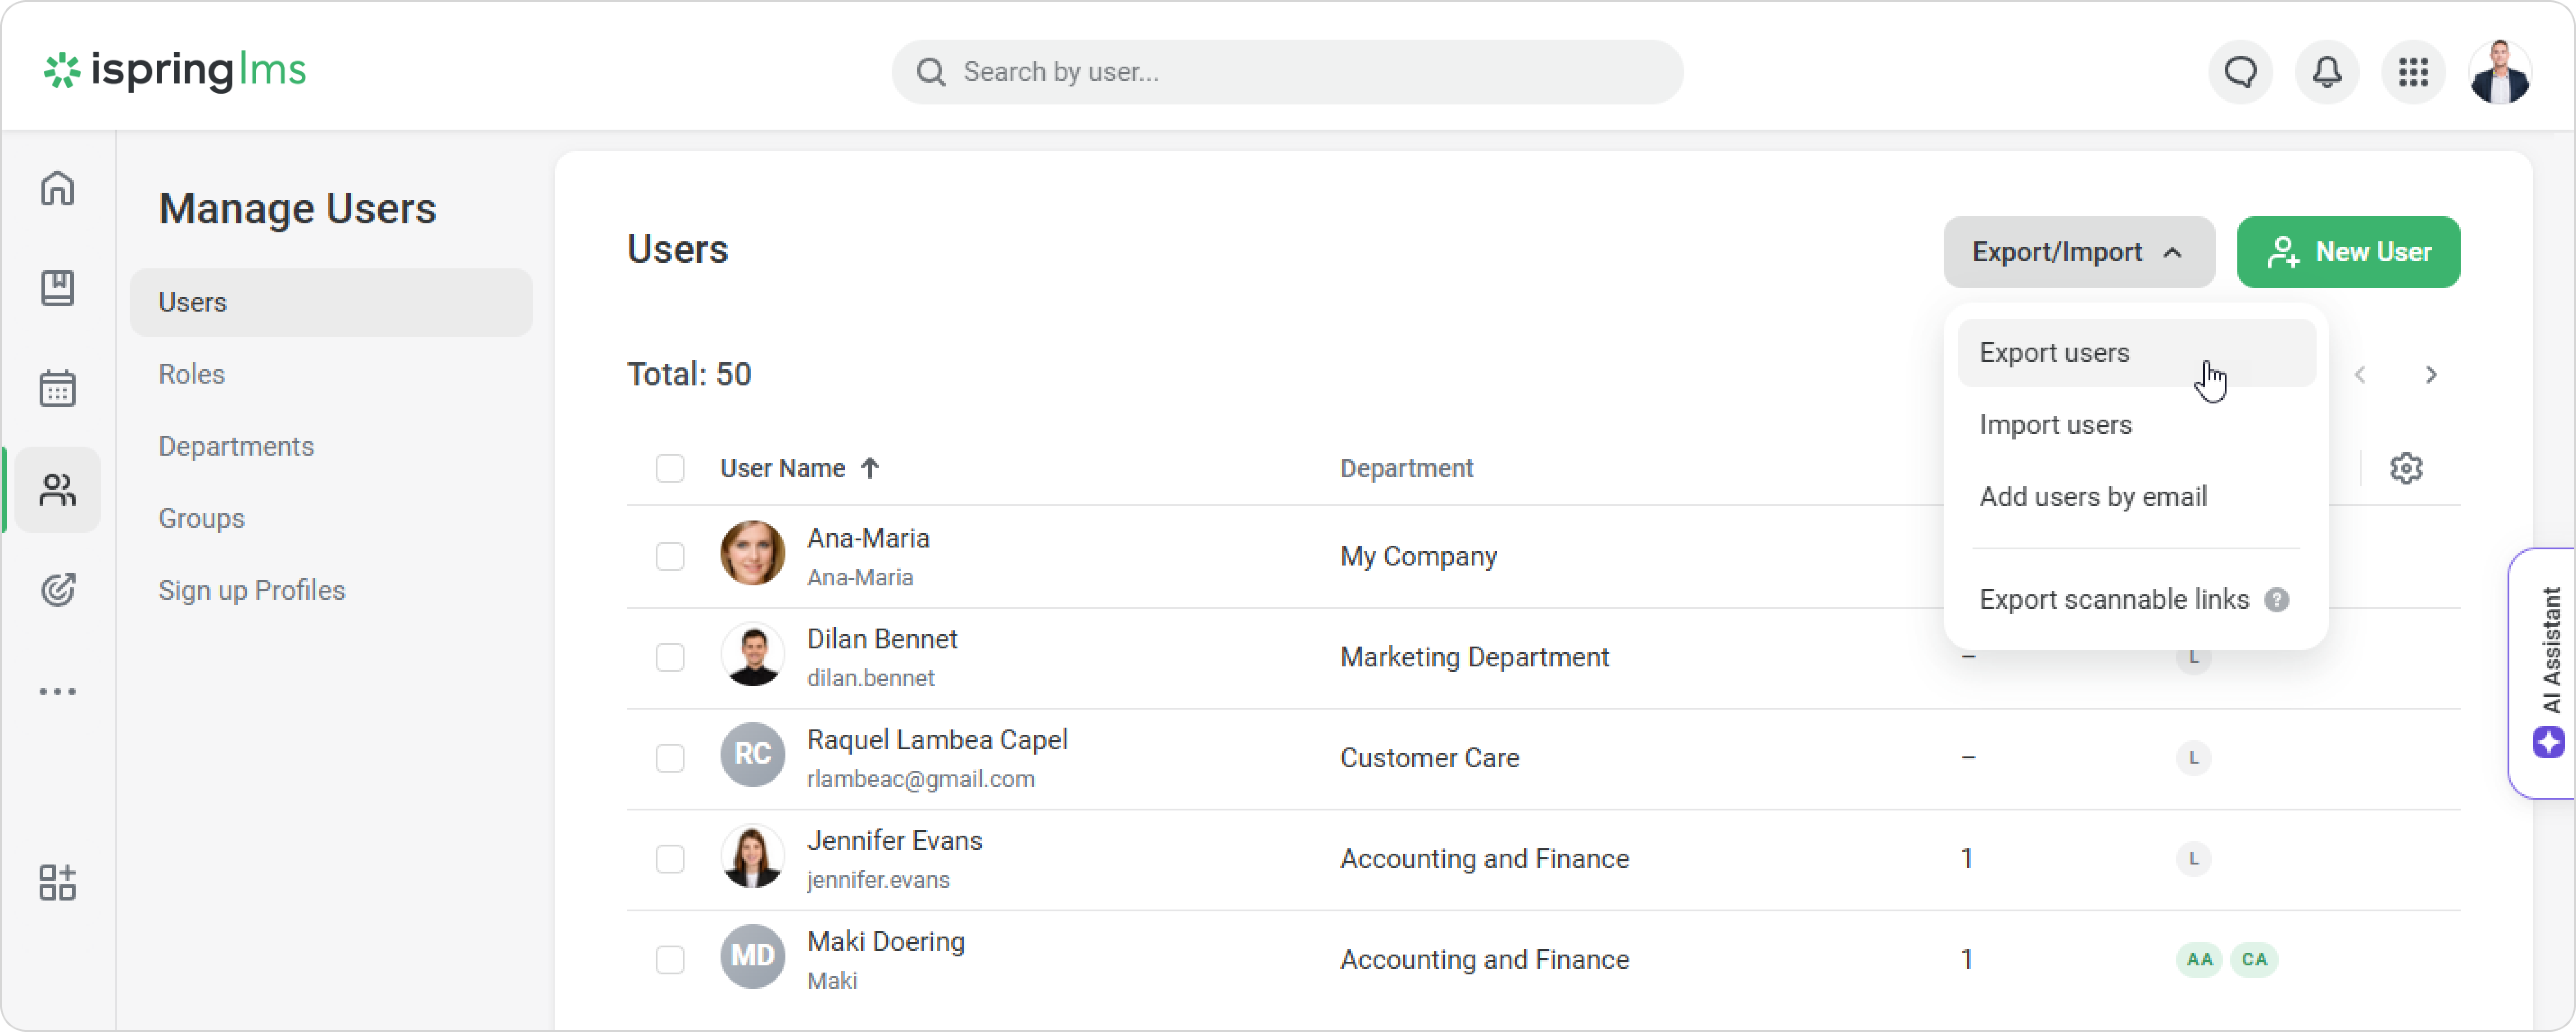Expand the three-dots more menu in sidebar
This screenshot has width=2576, height=1032.
(x=57, y=691)
